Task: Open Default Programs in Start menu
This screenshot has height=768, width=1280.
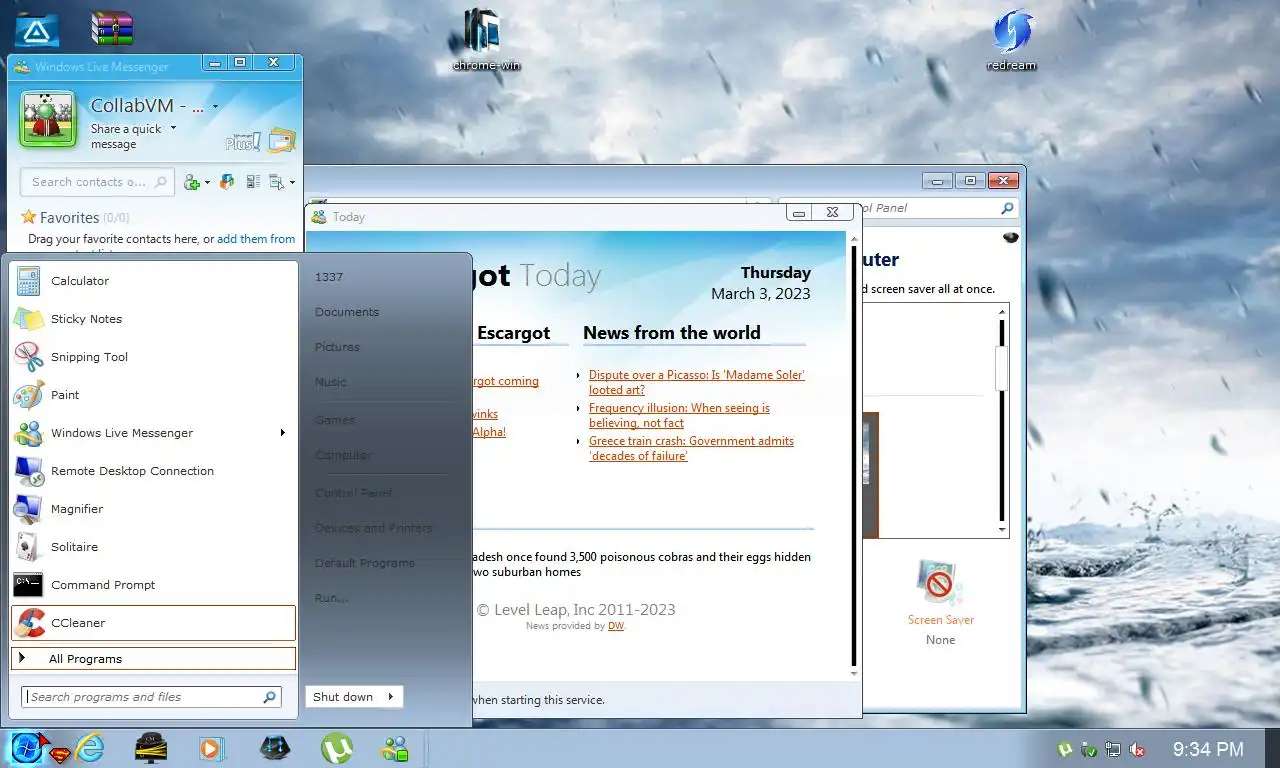Action: tap(365, 563)
